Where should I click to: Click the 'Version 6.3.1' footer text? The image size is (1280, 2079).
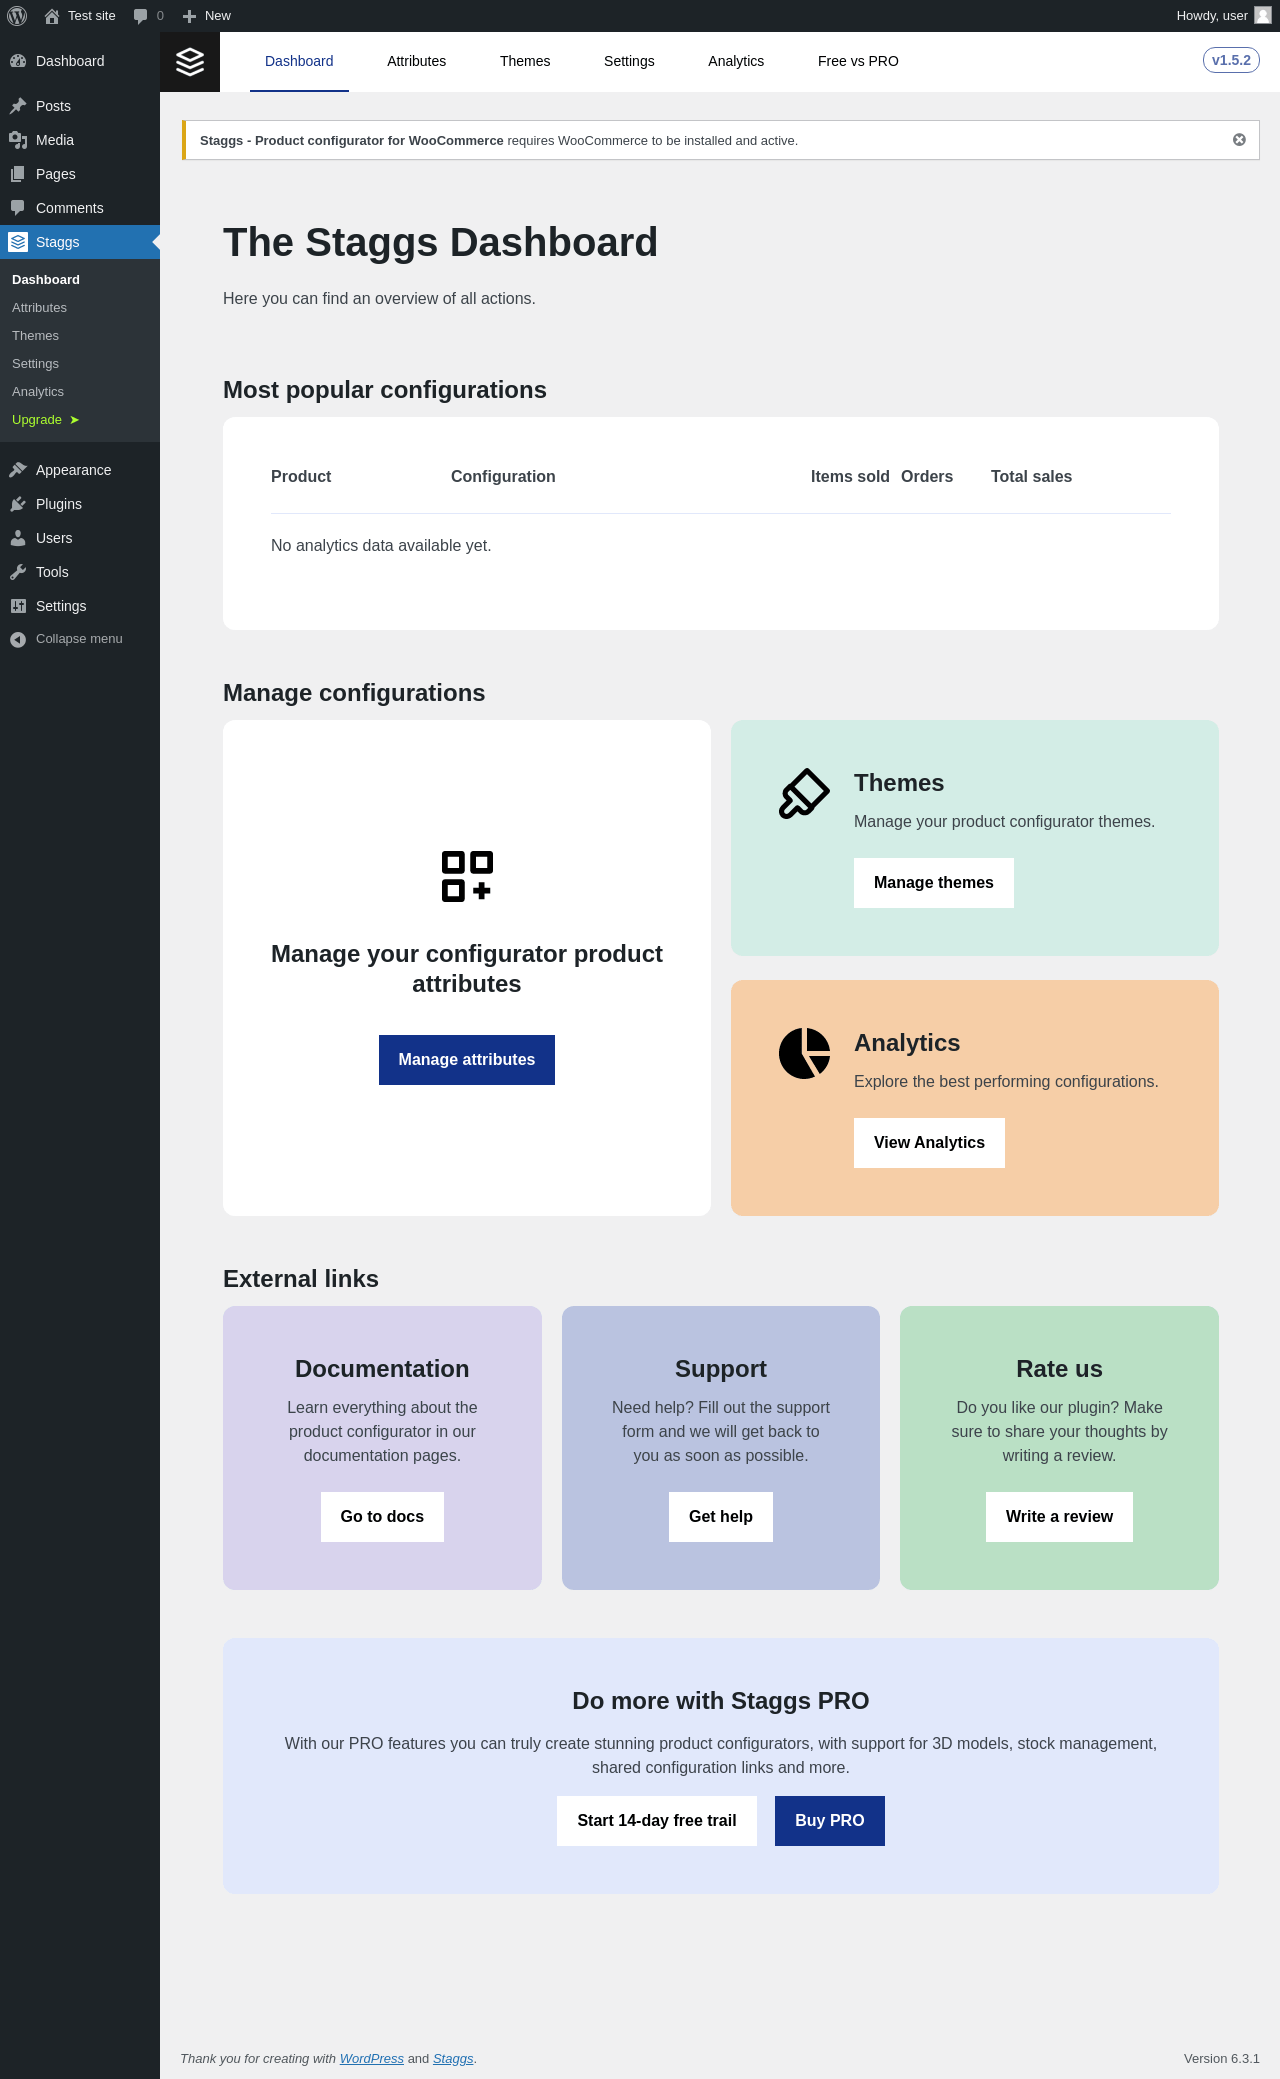[x=1222, y=2059]
